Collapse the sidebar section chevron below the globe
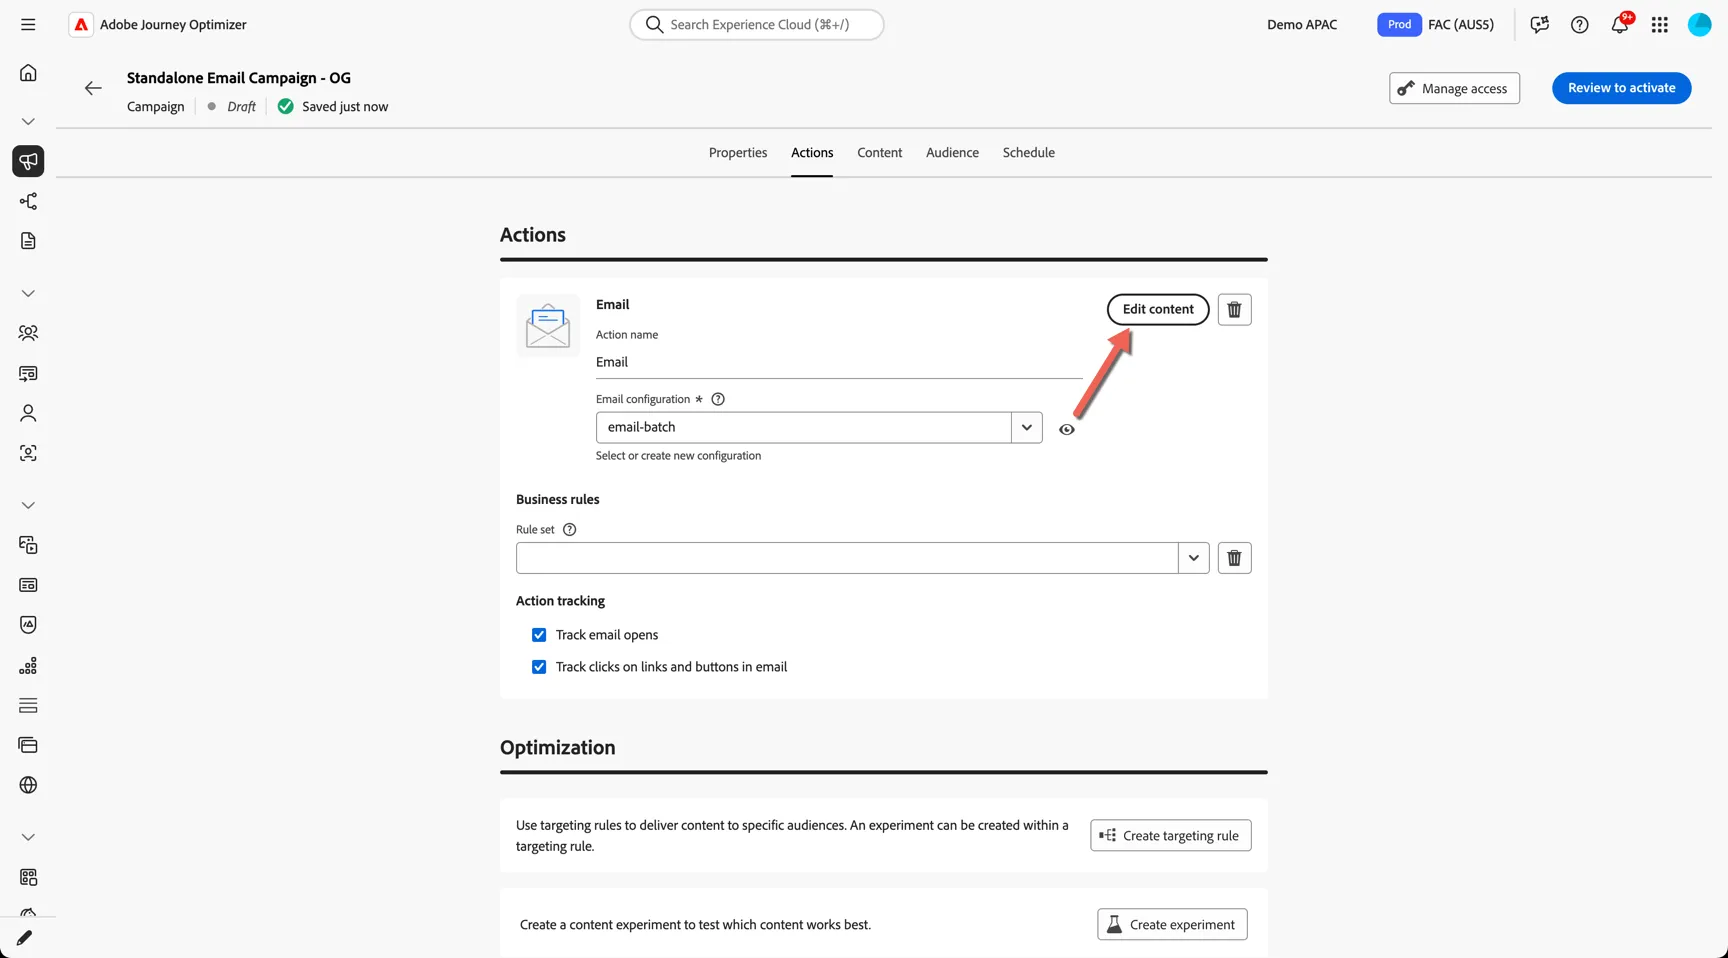This screenshot has width=1728, height=958. pos(28,837)
